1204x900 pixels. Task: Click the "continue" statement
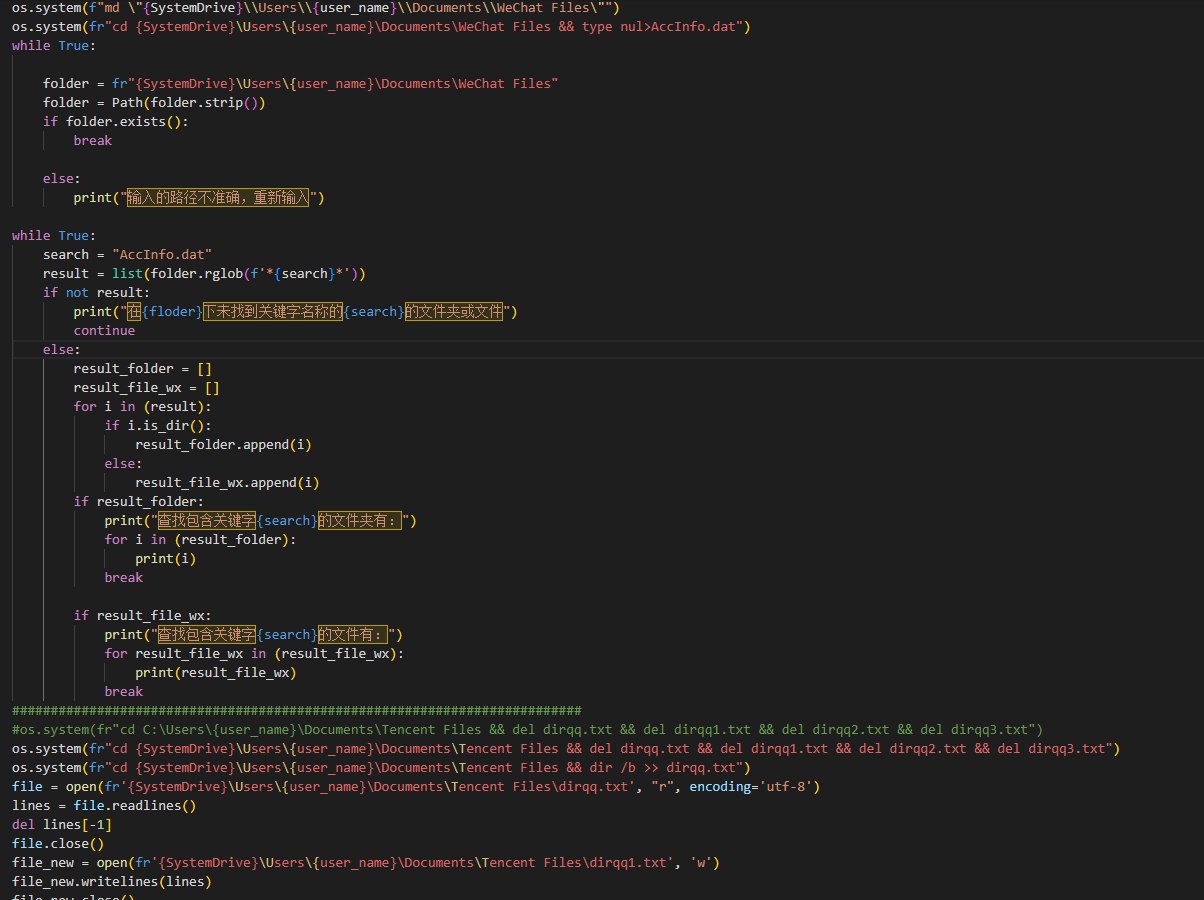tap(104, 330)
